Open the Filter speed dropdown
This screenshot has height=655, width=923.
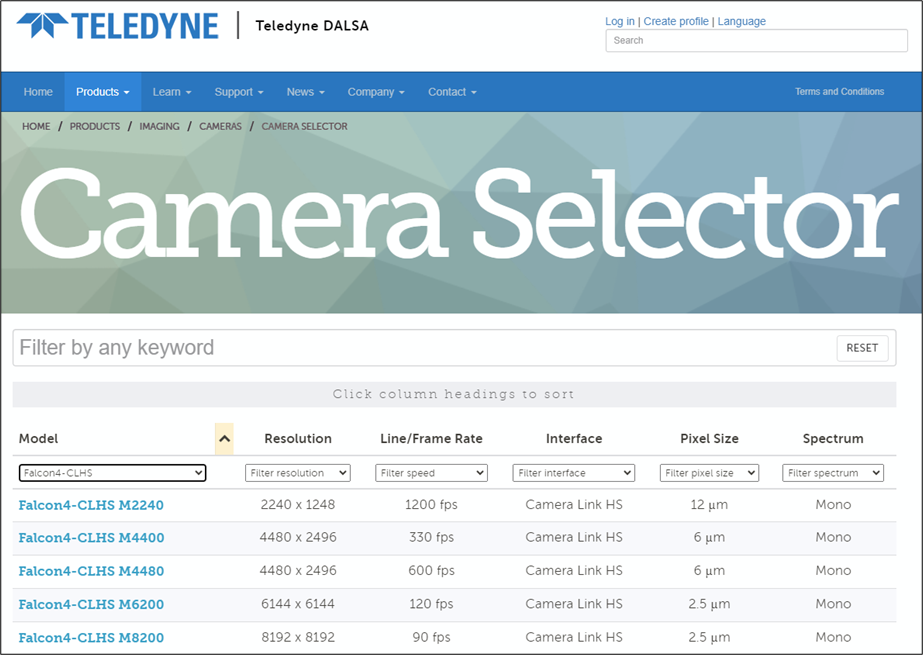[x=431, y=473]
